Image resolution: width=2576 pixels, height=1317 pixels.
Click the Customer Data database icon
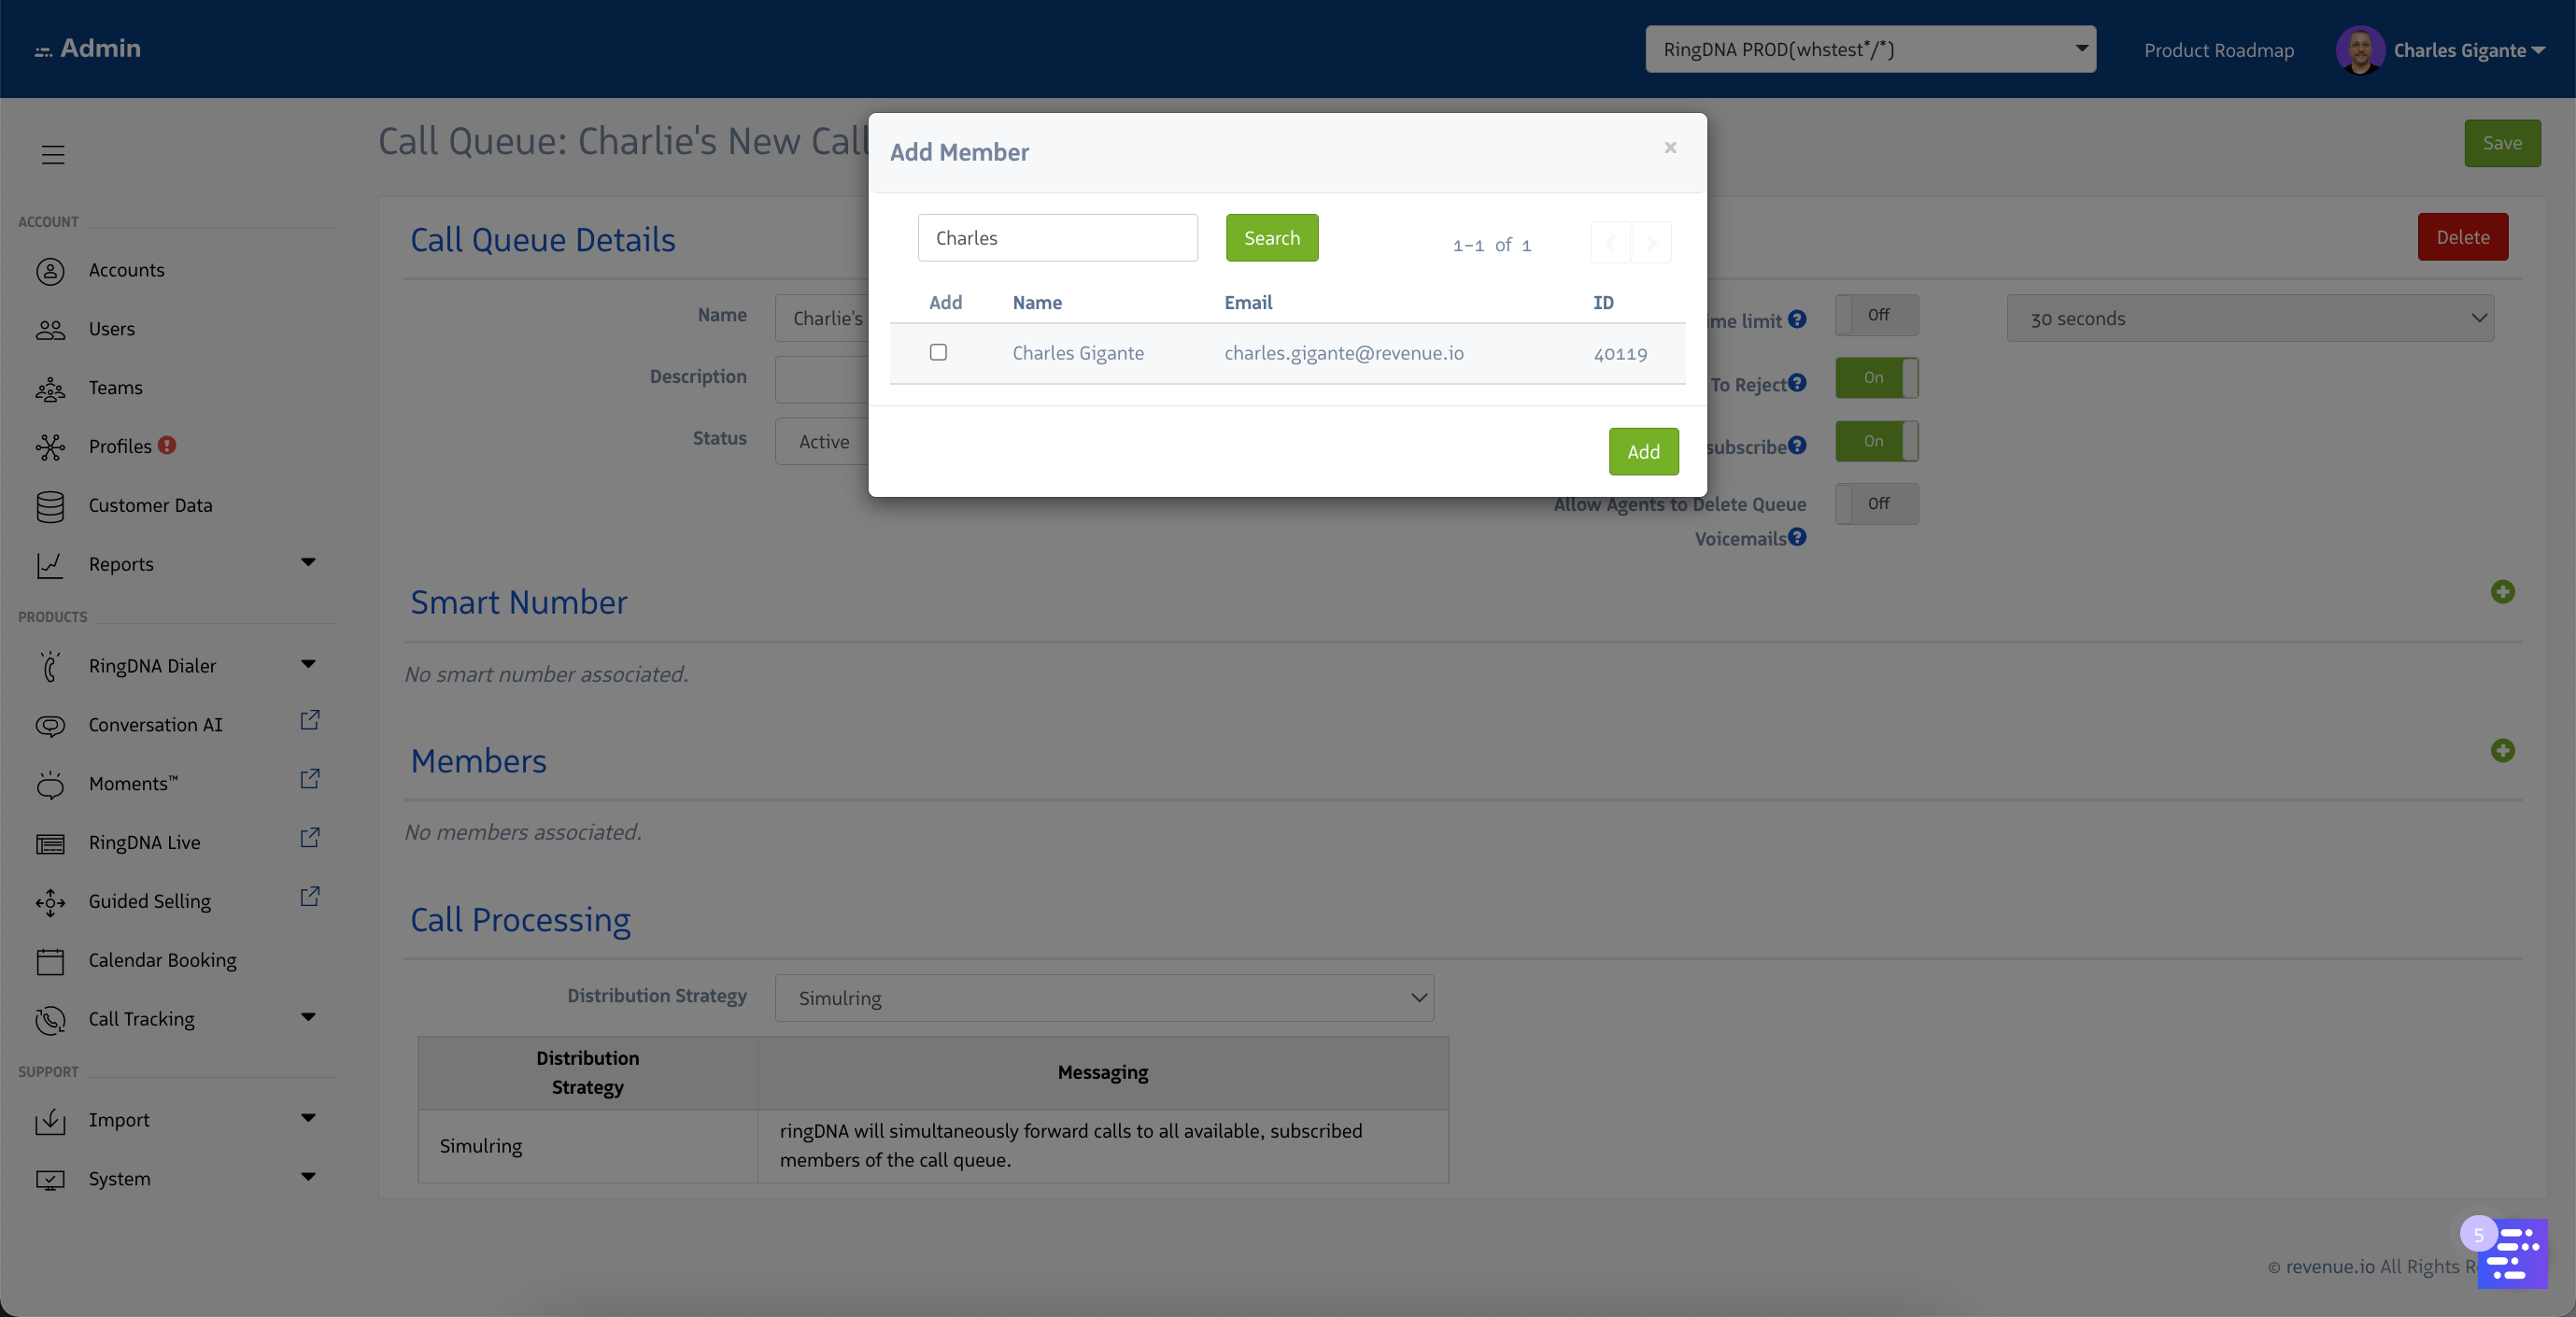[x=50, y=506]
